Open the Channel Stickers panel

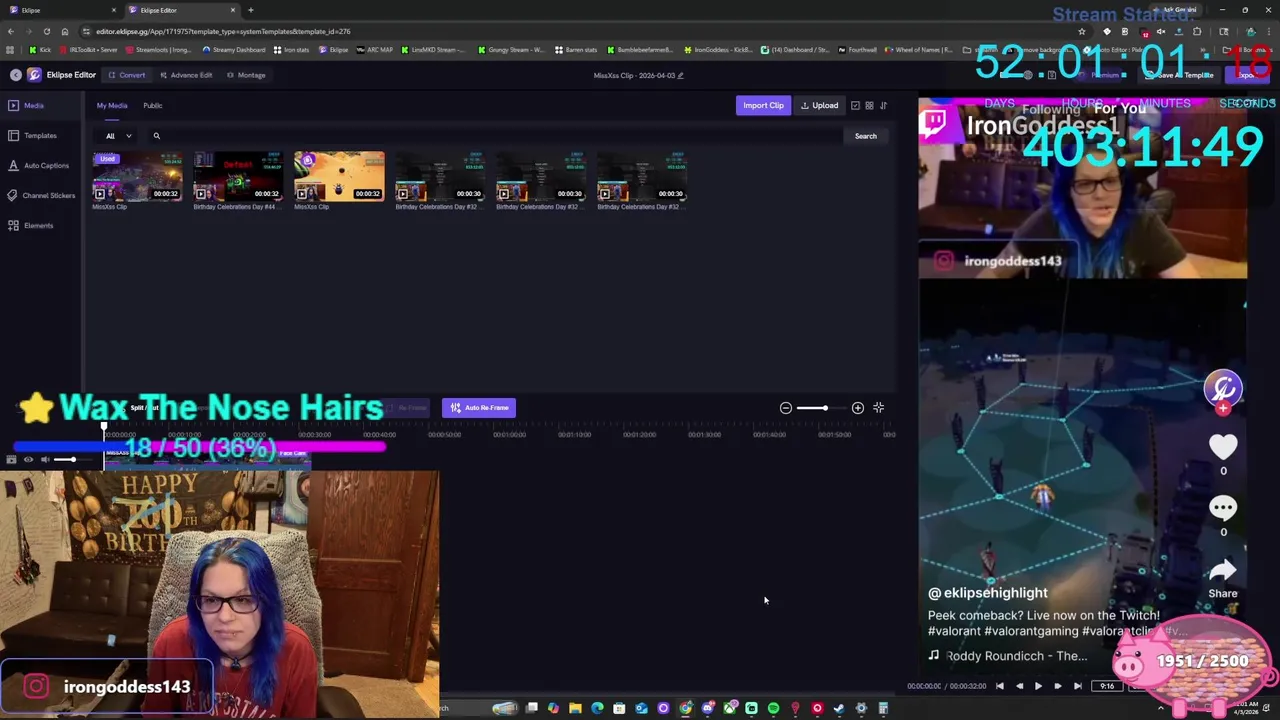pyautogui.click(x=42, y=195)
